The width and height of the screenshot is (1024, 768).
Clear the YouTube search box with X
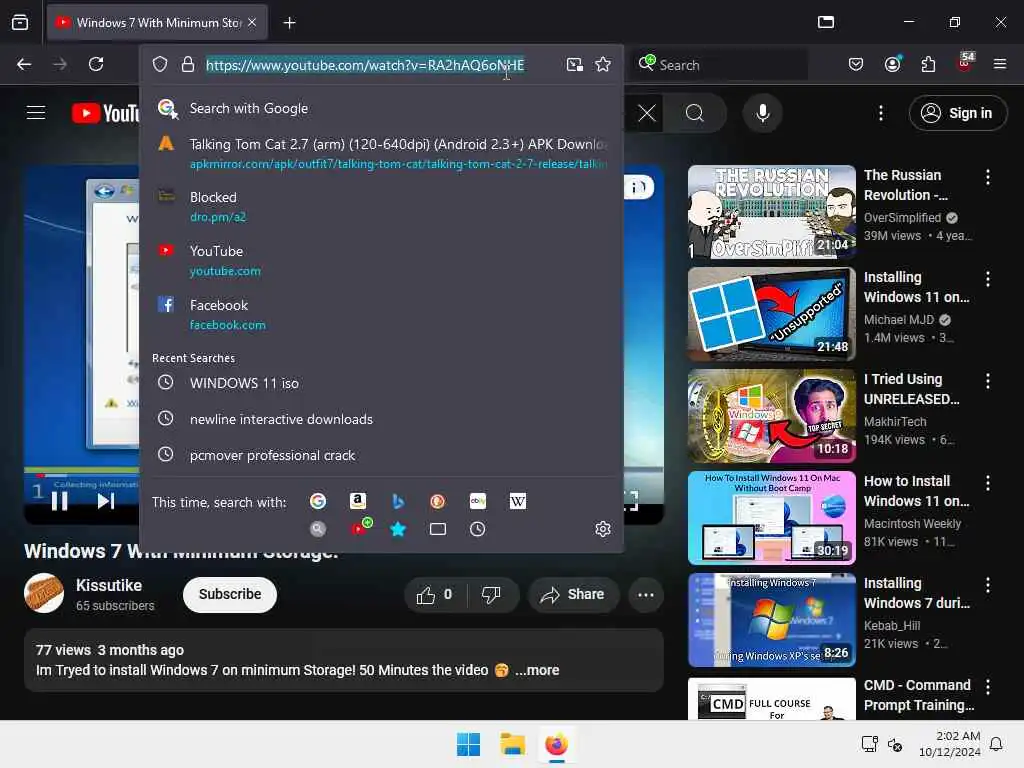[647, 113]
